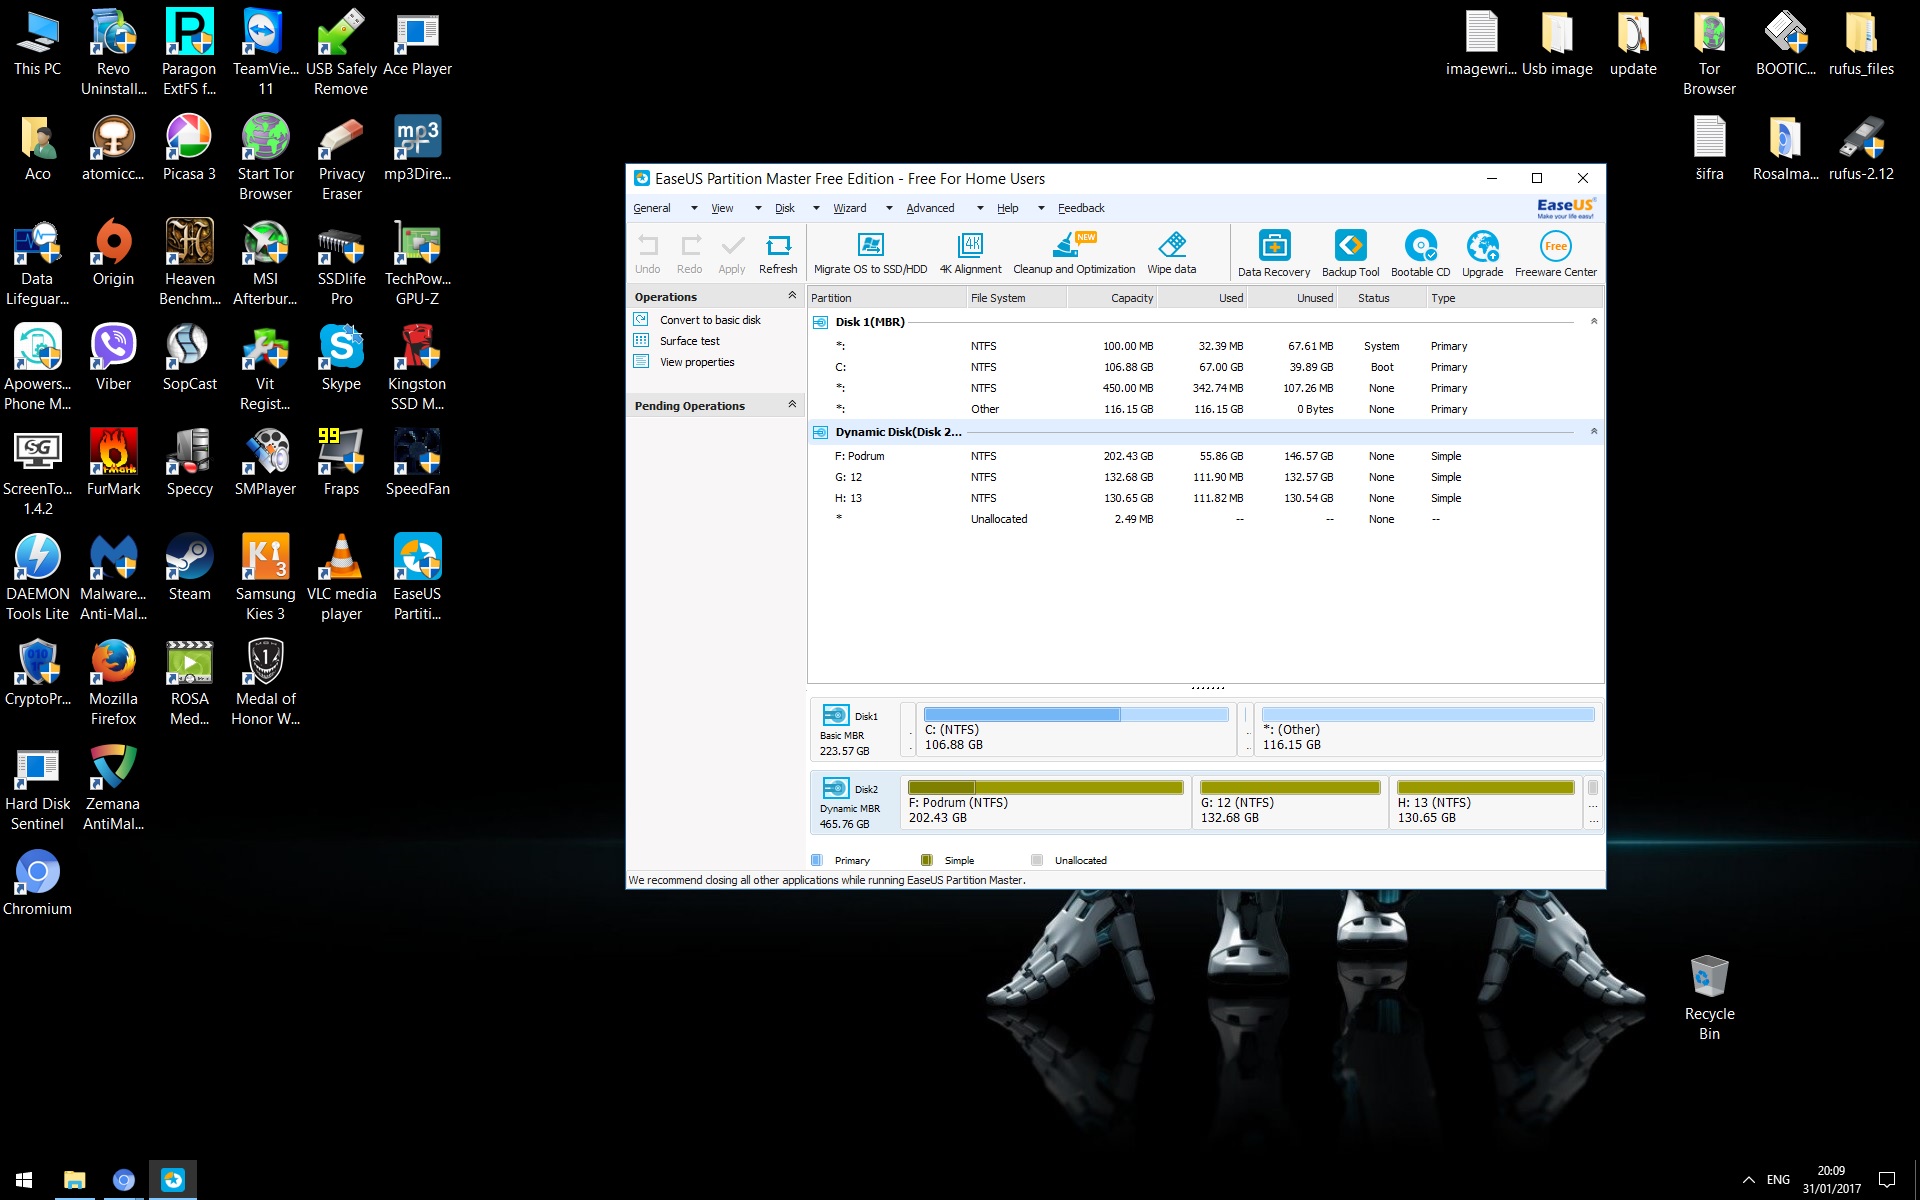Screen dimensions: 1920x1200
Task: Select the Viber desktop icon
Action: click(x=113, y=358)
